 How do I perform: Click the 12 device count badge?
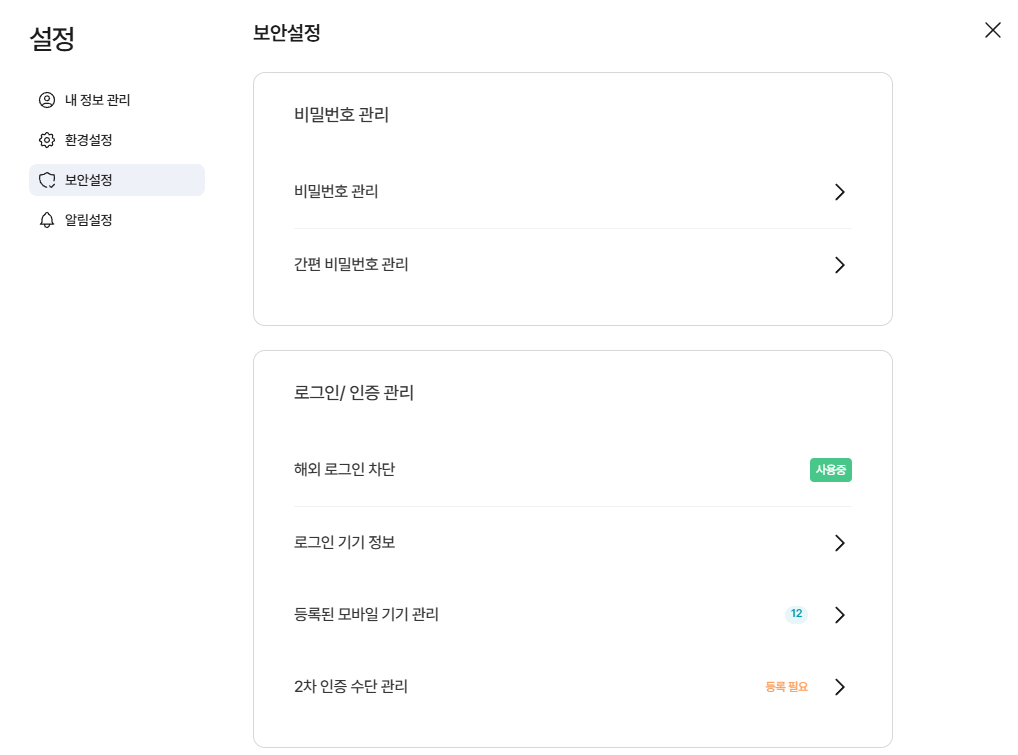(x=796, y=614)
